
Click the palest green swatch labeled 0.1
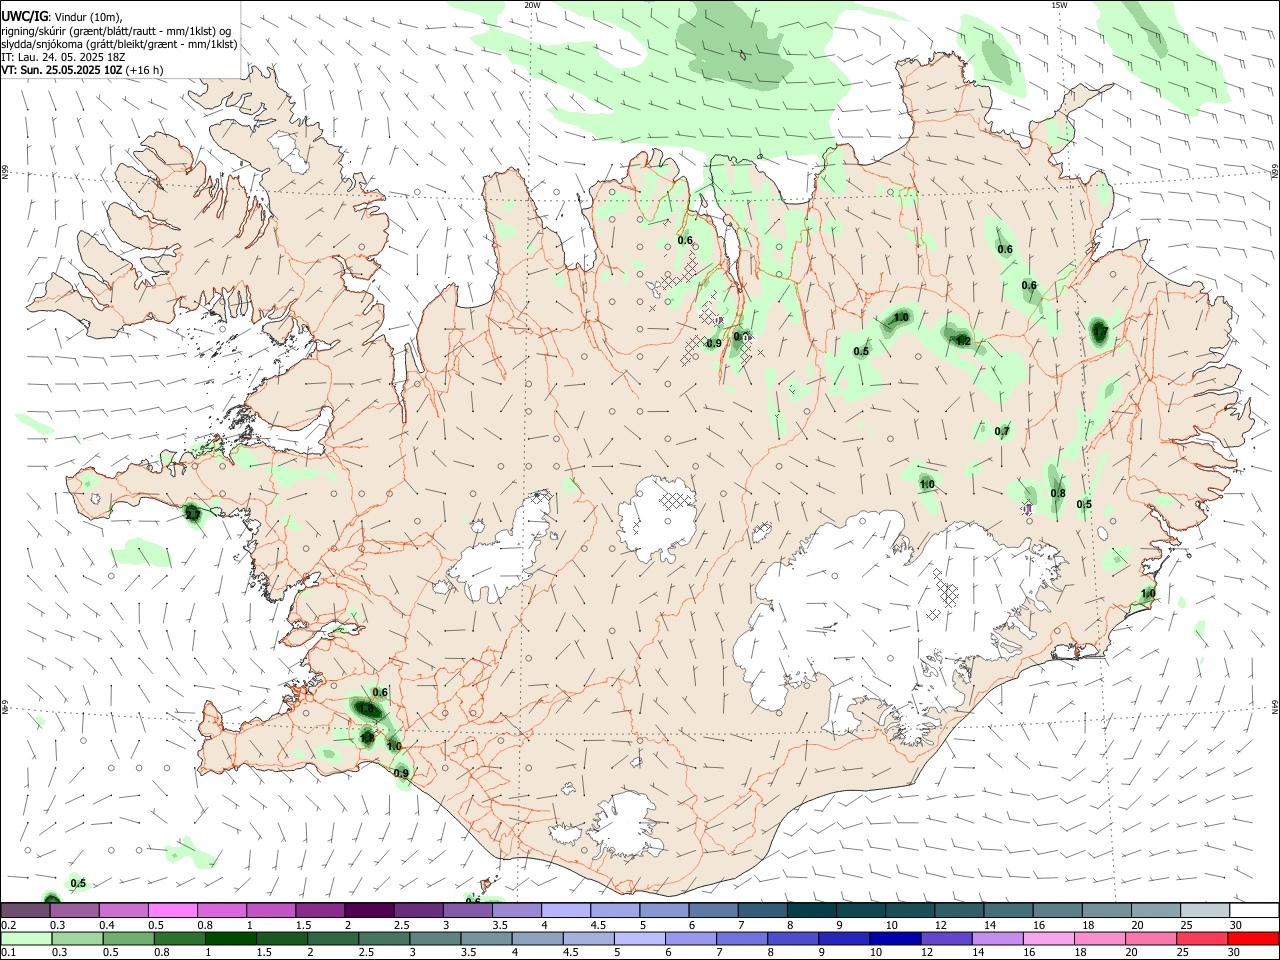[25, 938]
